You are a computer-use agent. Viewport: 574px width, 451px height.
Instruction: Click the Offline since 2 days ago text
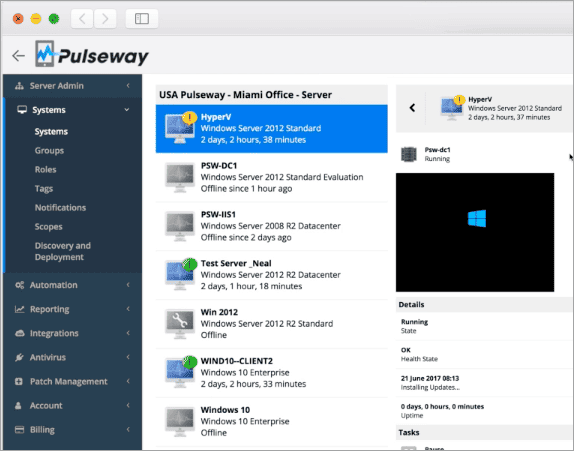point(246,238)
